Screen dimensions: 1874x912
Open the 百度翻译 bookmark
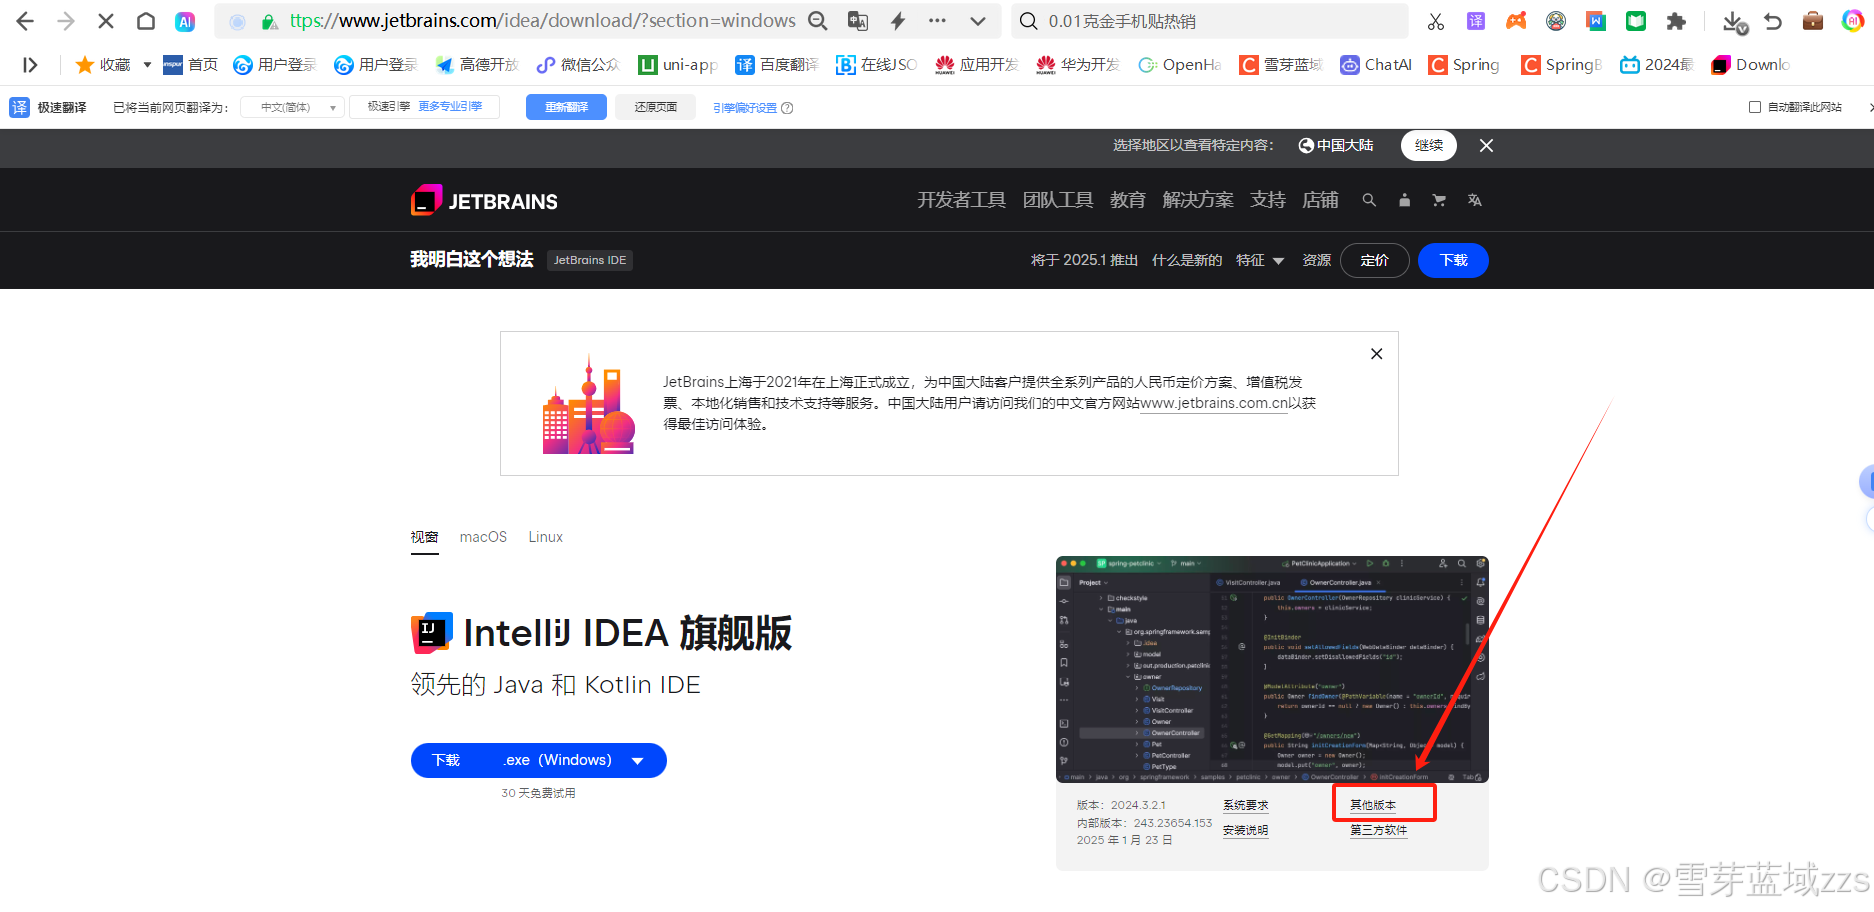point(777,65)
